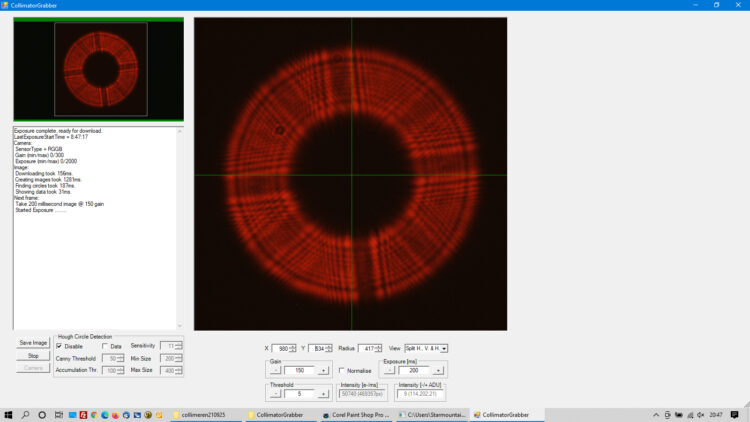
Task: Click the small collimation preview thumbnail
Action: point(99,69)
